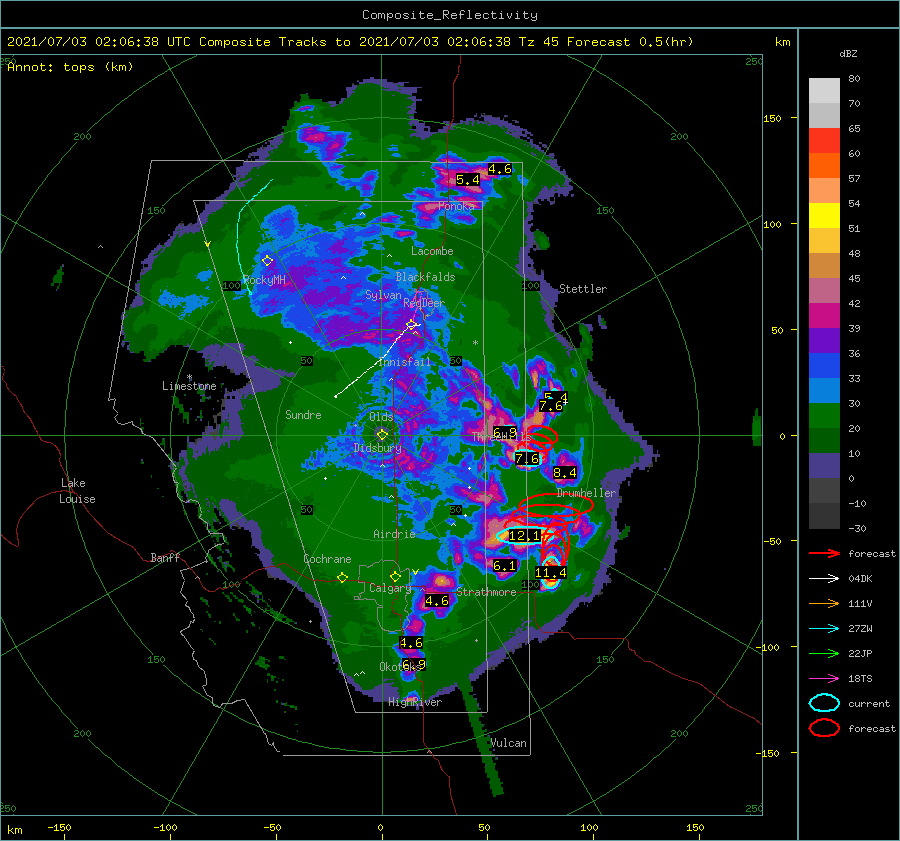Select the storm top label 6.1

click(x=505, y=566)
